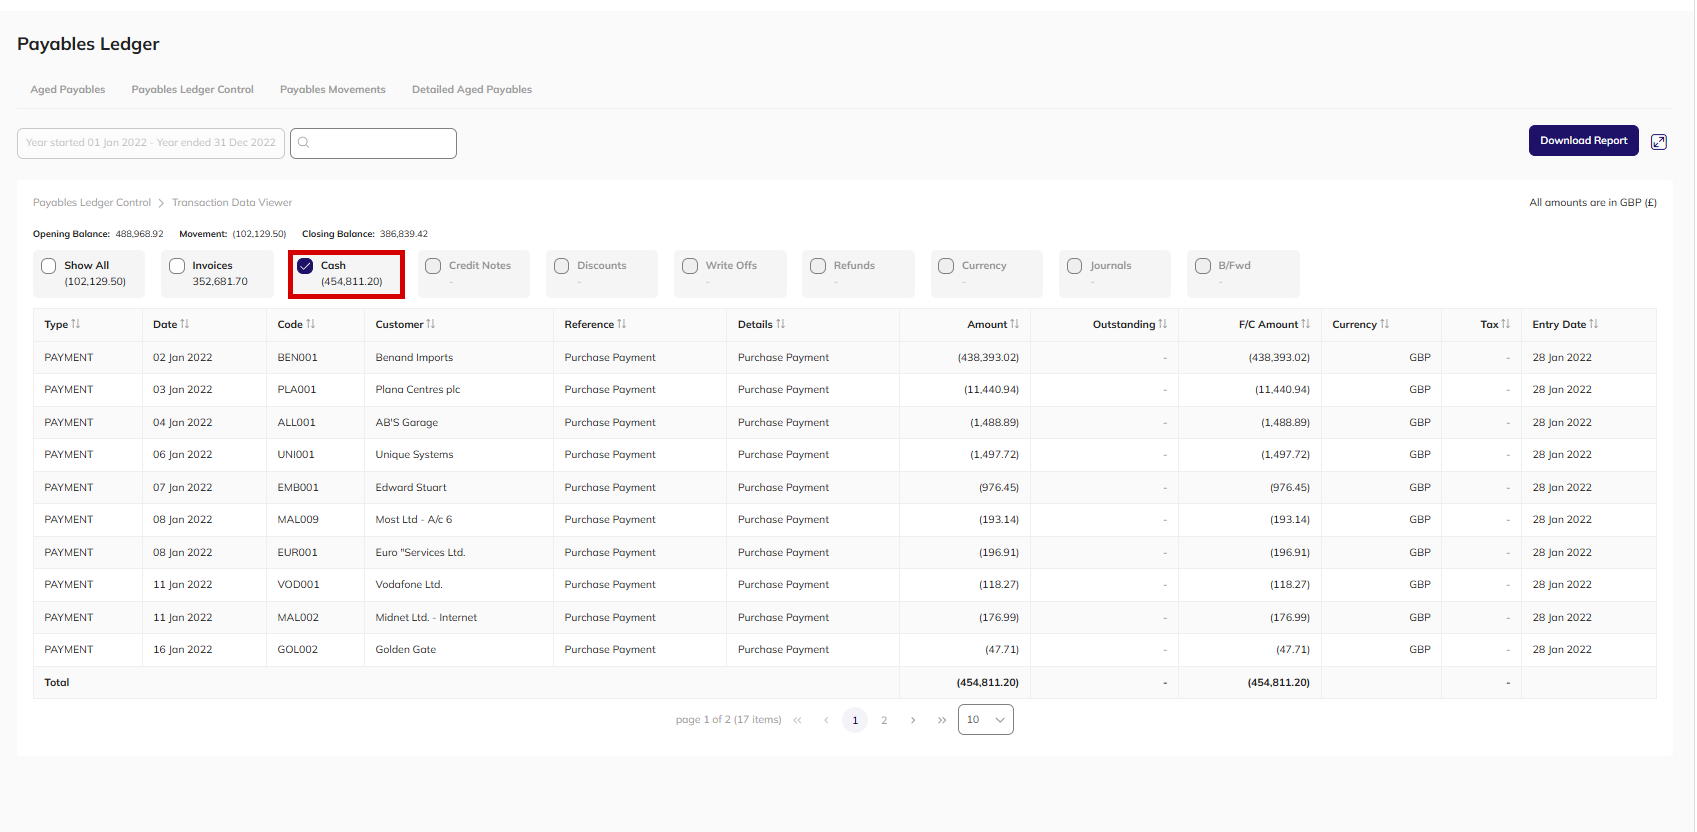Click code EUR001 cell
The height and width of the screenshot is (832, 1697).
[297, 553]
